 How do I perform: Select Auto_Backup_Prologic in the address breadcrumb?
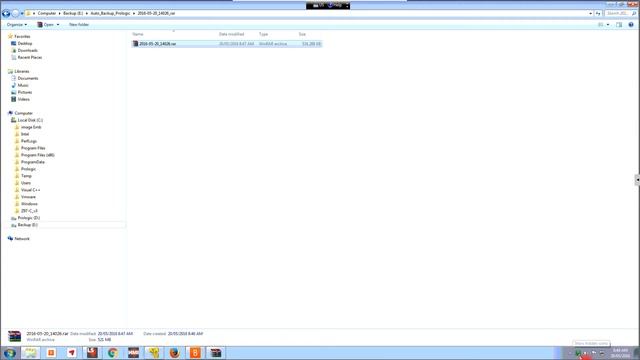[110, 13]
